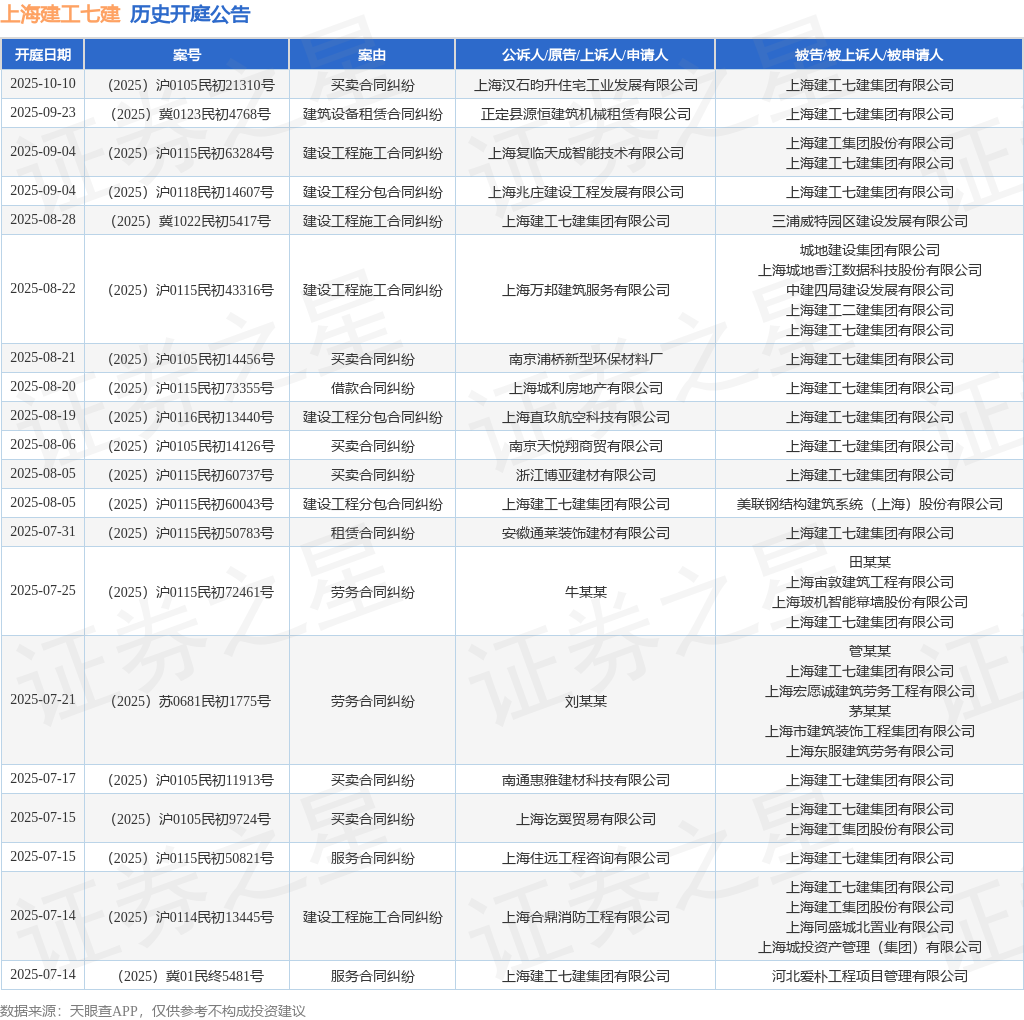Click defendant 美联钢结构建筑系统（上海）股份有限公司
Image resolution: width=1024 pixels, height=1020 pixels.
pos(870,504)
